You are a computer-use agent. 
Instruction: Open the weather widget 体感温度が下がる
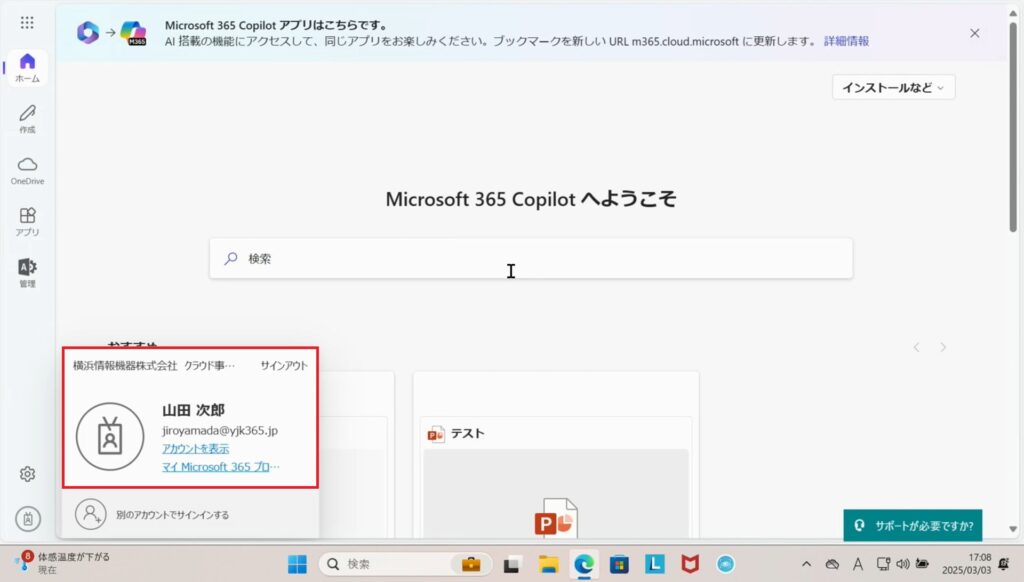pyautogui.click(x=63, y=563)
